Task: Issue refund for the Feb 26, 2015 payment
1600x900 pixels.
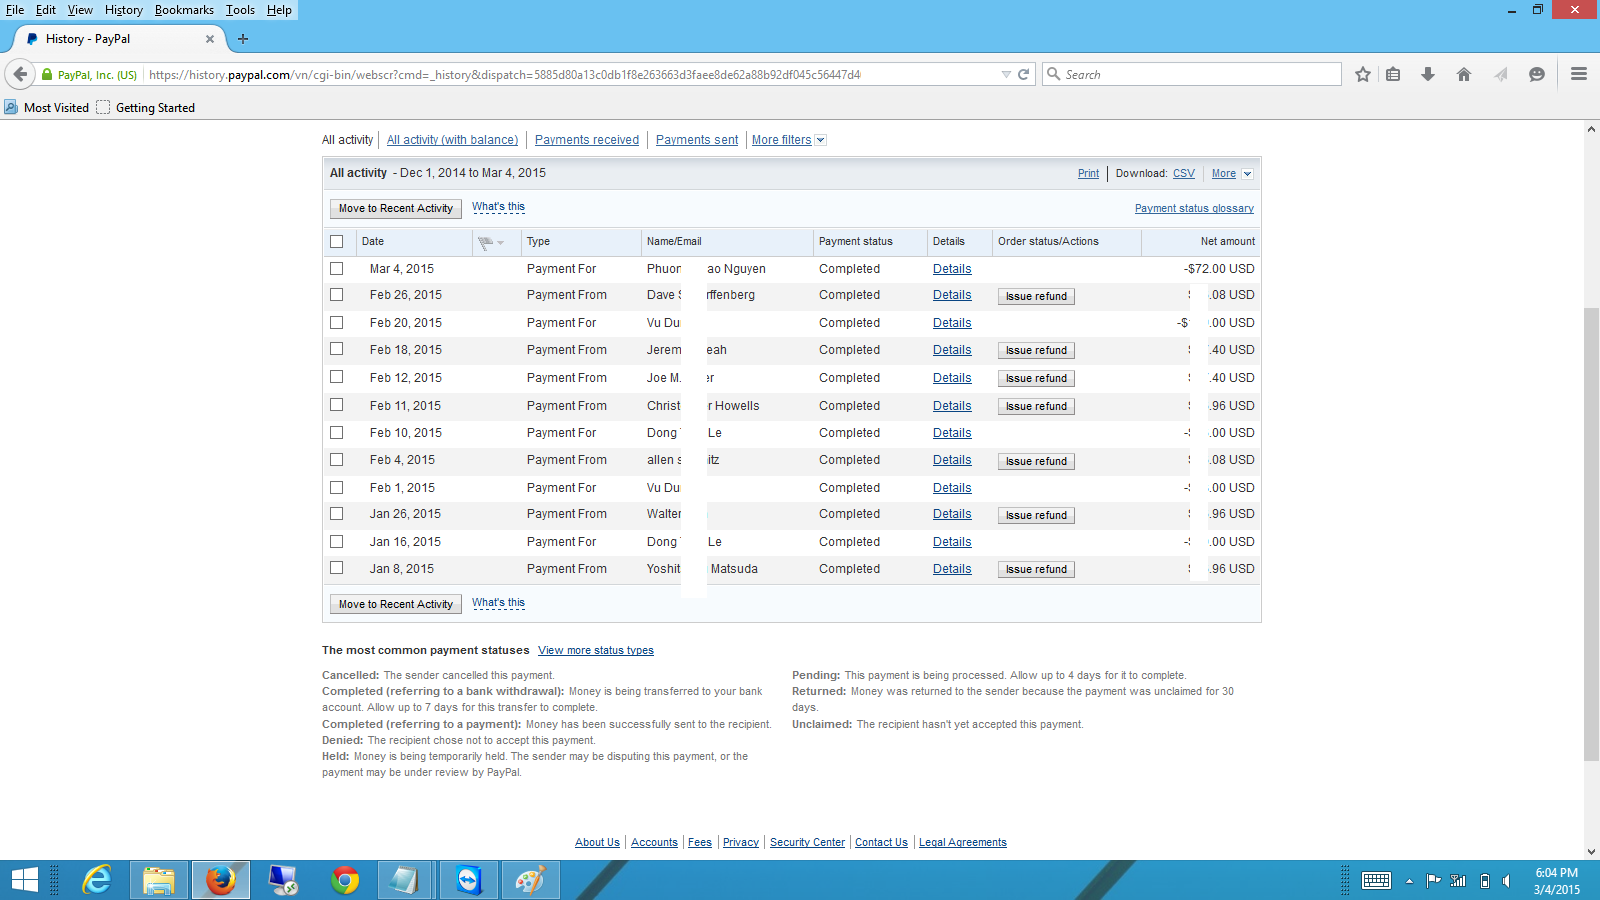Action: pos(1036,296)
